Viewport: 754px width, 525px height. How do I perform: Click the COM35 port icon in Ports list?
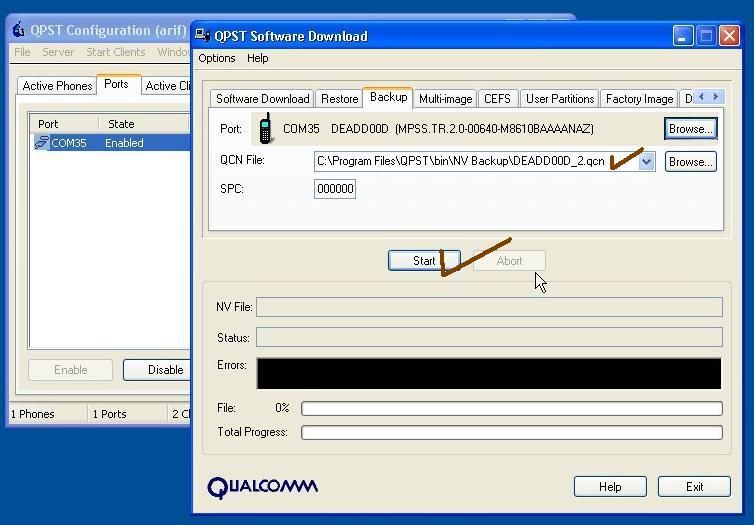(x=42, y=142)
